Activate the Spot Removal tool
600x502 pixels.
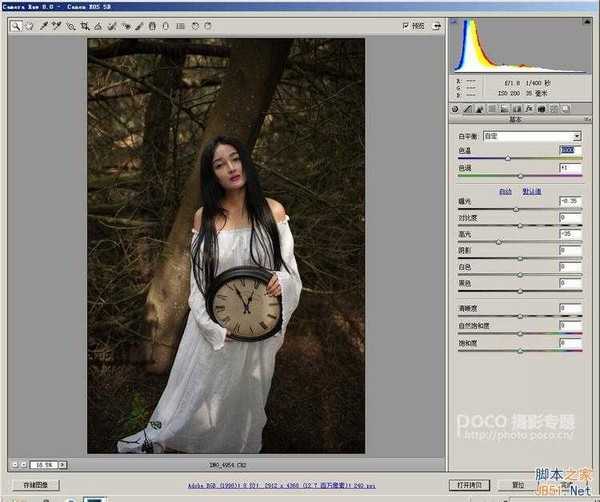pyautogui.click(x=113, y=25)
